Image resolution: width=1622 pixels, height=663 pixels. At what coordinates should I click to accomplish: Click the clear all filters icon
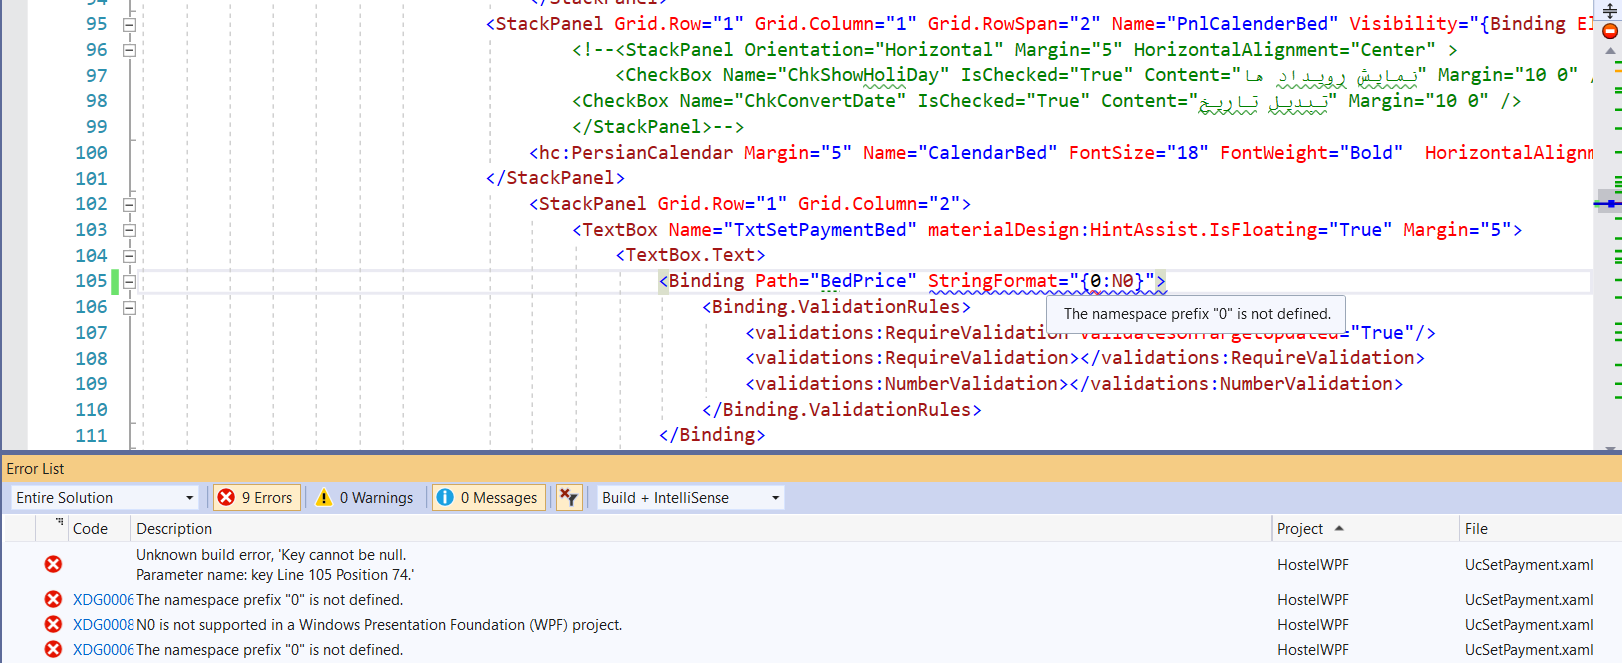coord(568,497)
